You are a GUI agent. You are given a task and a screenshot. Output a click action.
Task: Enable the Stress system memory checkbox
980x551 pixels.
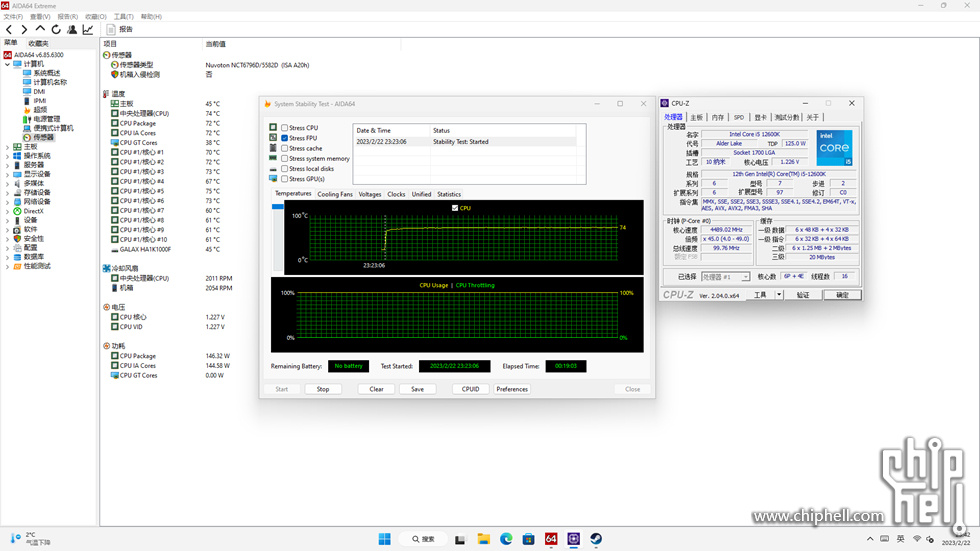click(x=284, y=159)
